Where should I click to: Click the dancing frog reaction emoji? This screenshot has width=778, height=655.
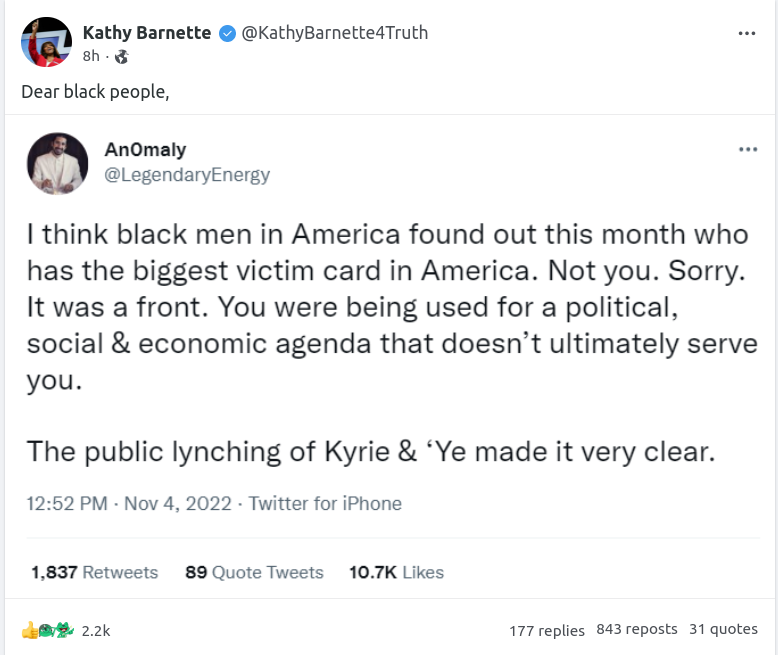[x=64, y=630]
